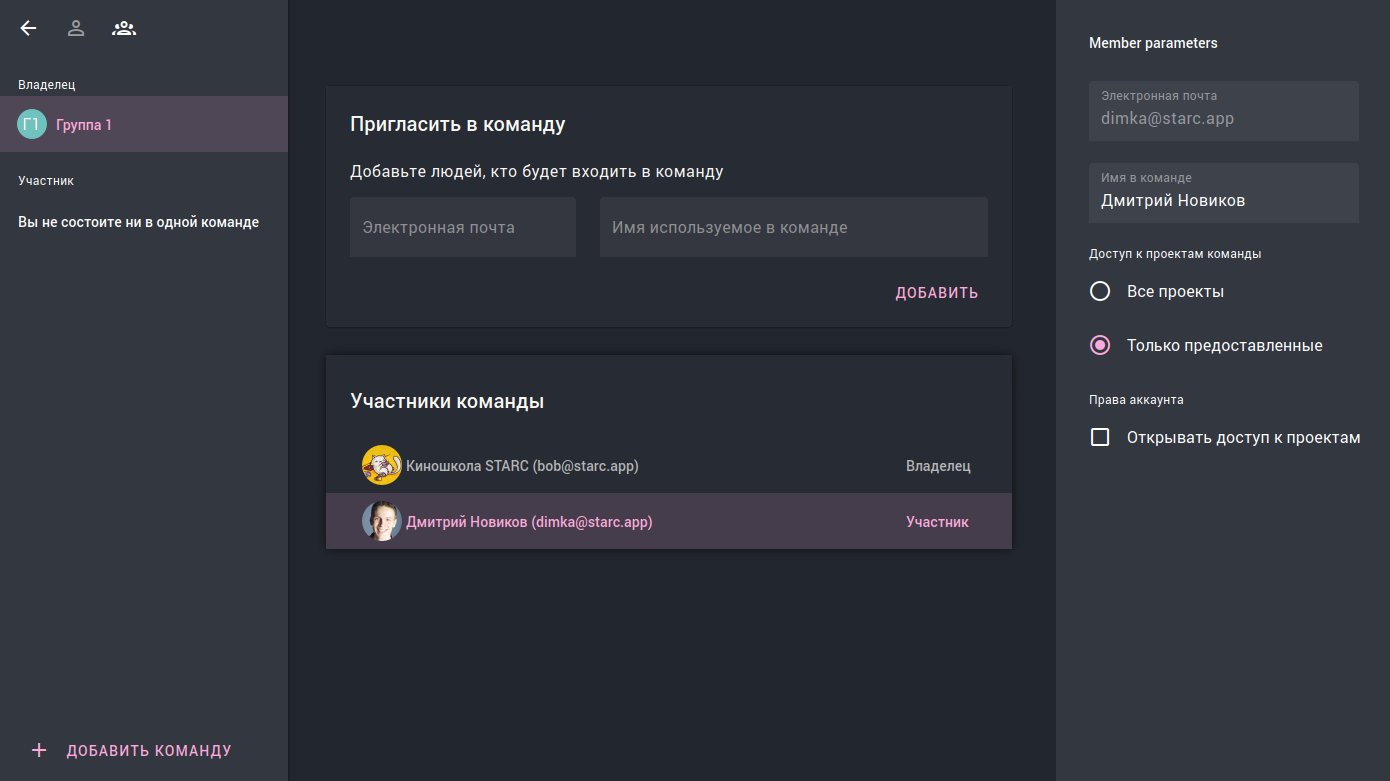Click the plus icon to add team
1390x781 pixels.
pos(39,750)
